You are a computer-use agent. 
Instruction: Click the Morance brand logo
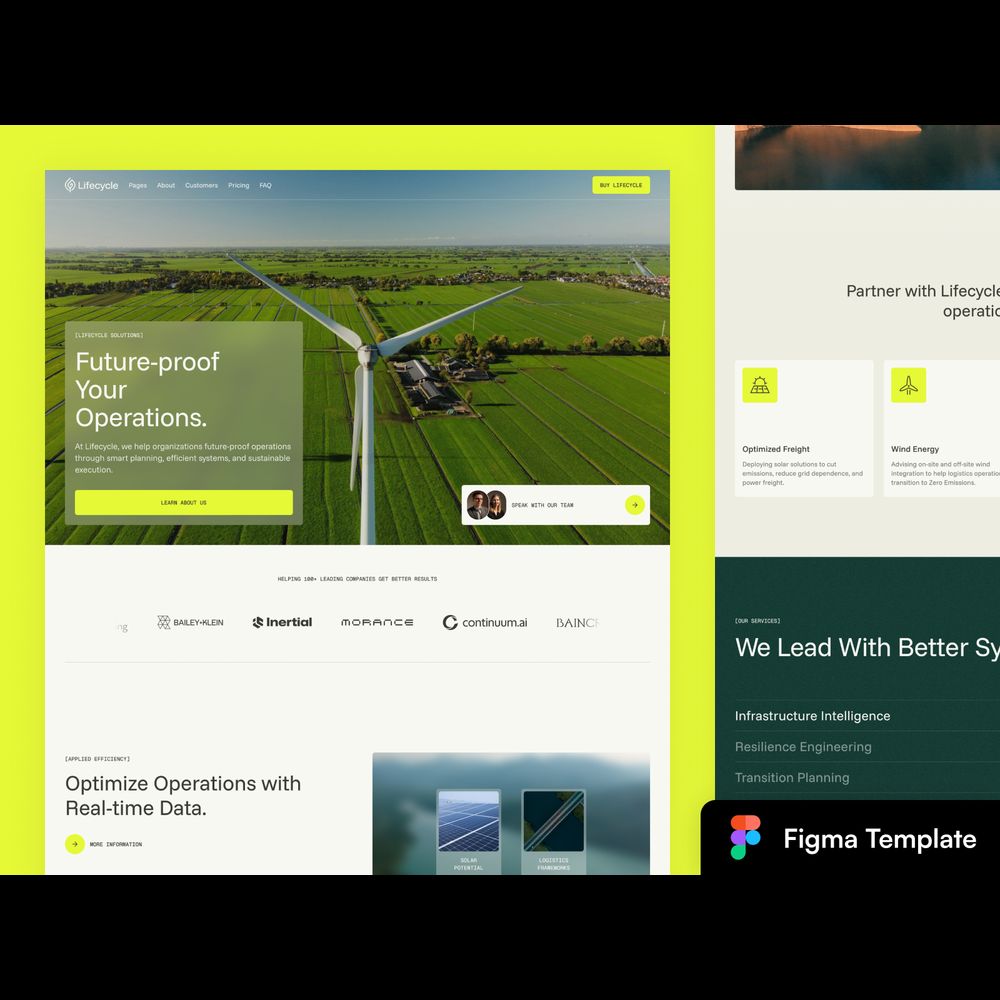click(x=377, y=622)
